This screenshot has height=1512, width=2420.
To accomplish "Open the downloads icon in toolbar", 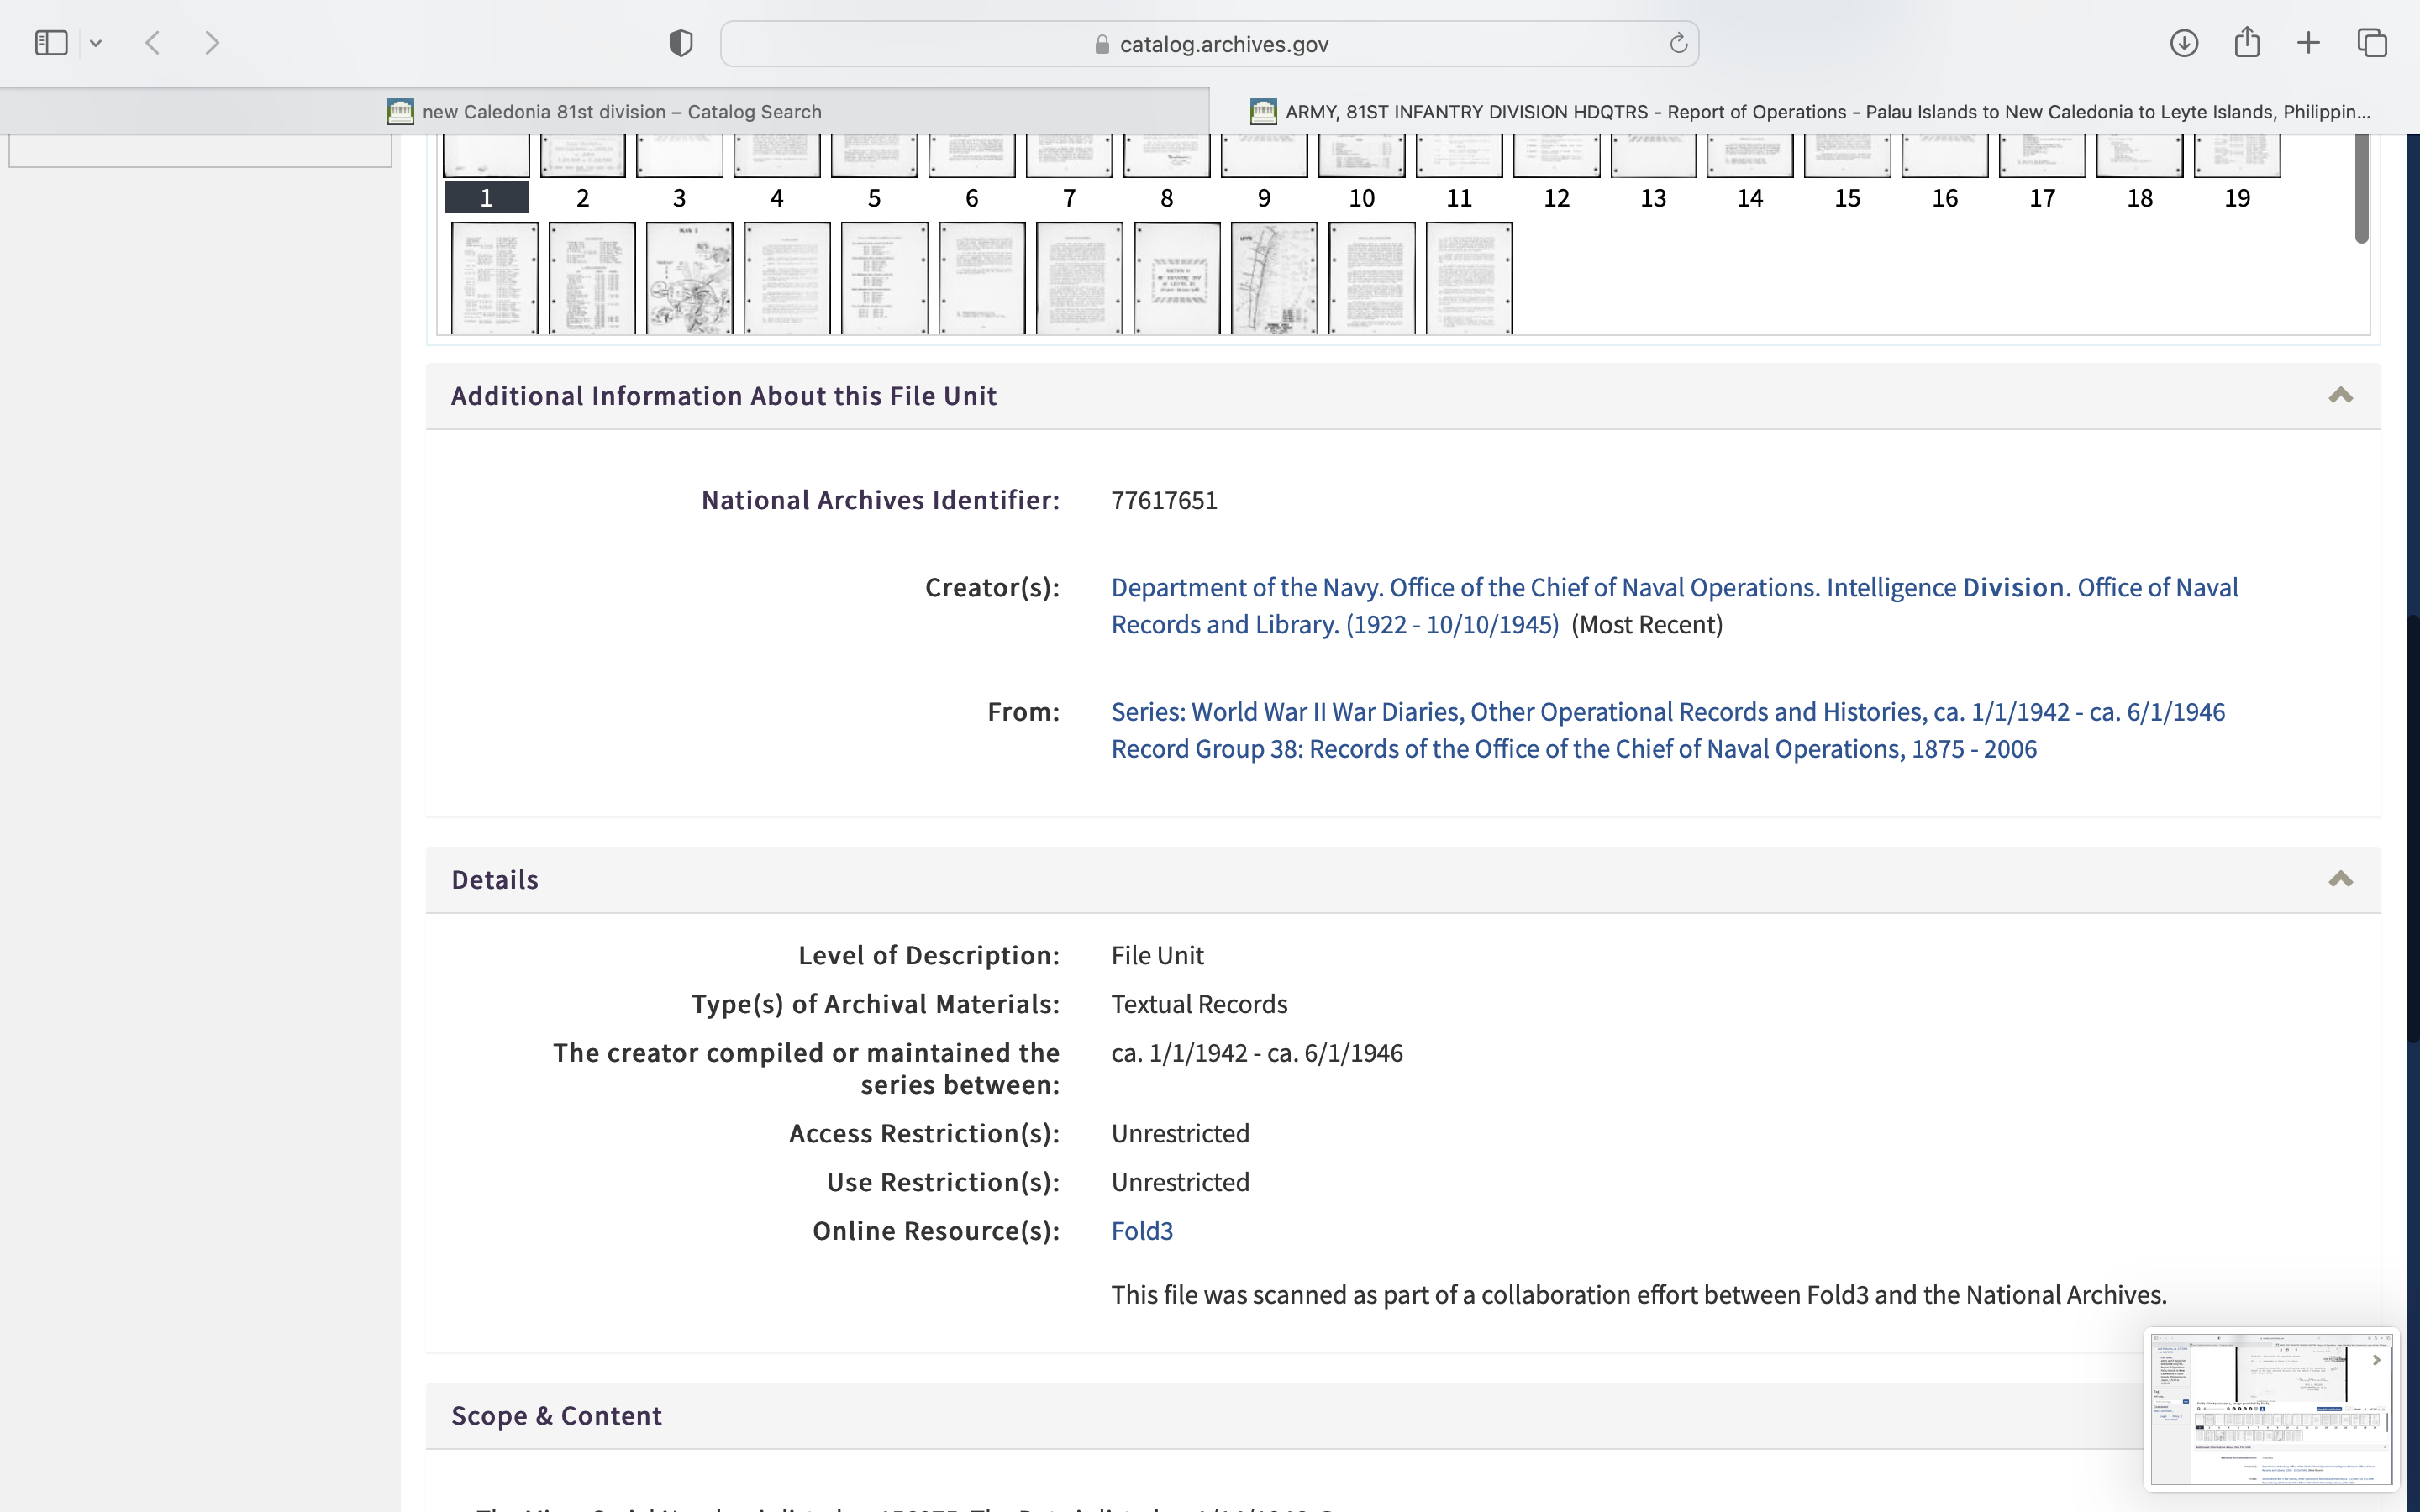I will pos(2184,43).
